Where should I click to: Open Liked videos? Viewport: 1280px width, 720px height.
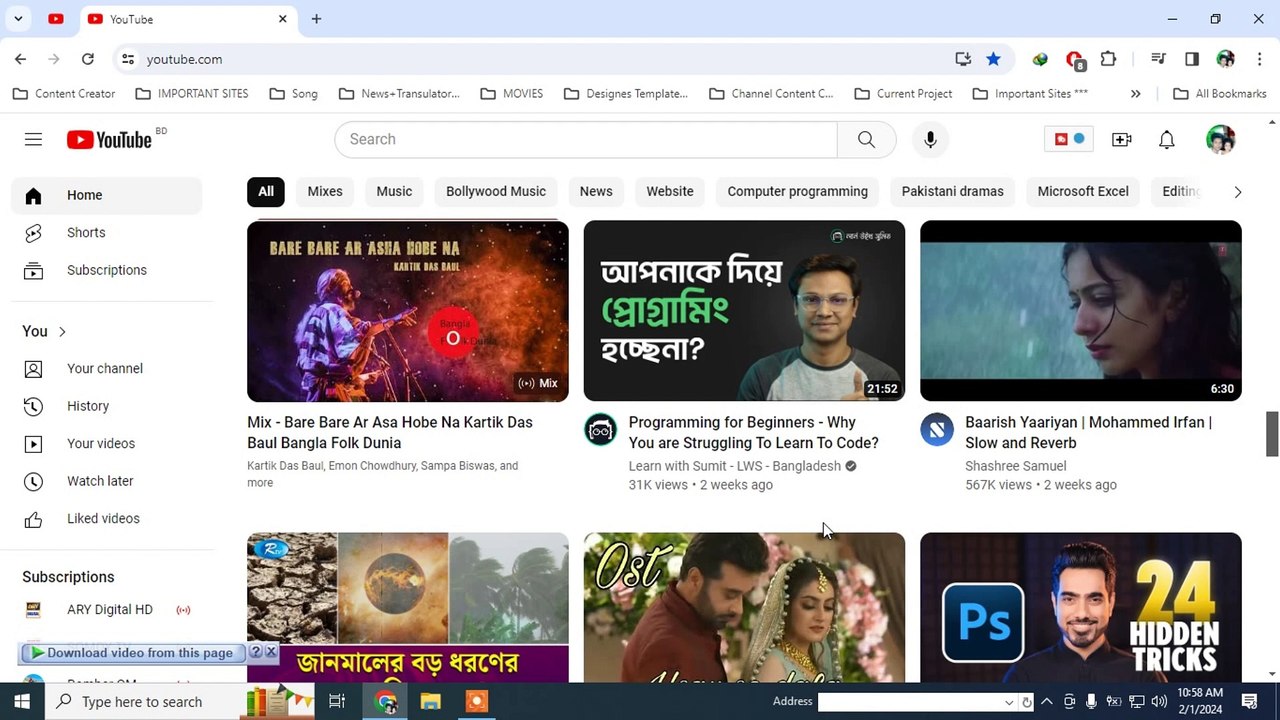coord(107,518)
